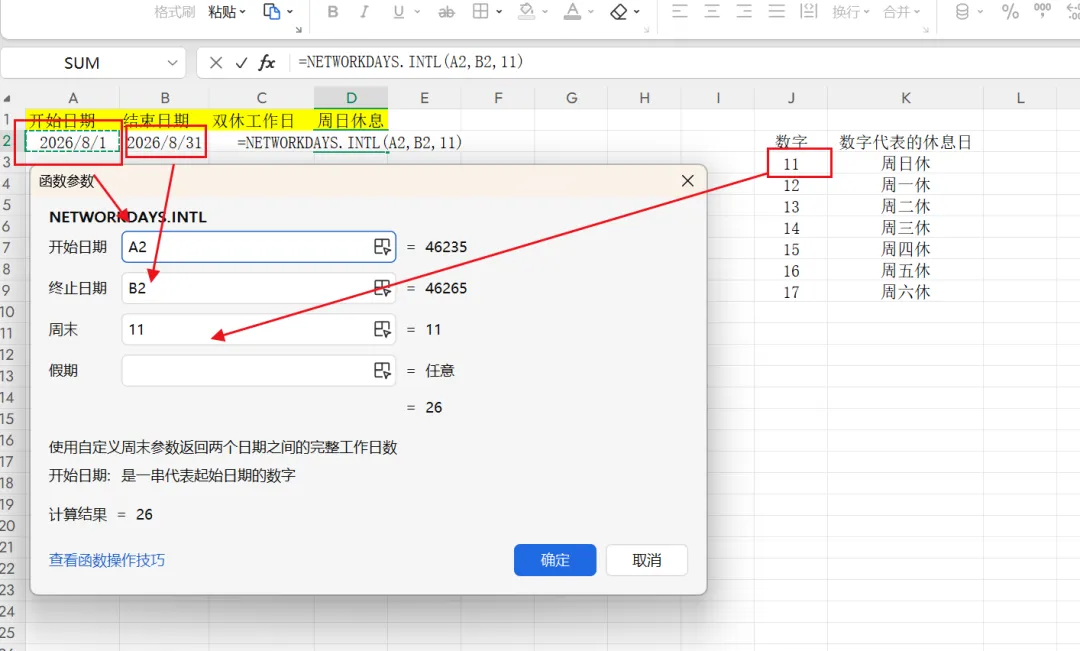1080x651 pixels.
Task: Click the formula bar text
Action: coord(411,62)
